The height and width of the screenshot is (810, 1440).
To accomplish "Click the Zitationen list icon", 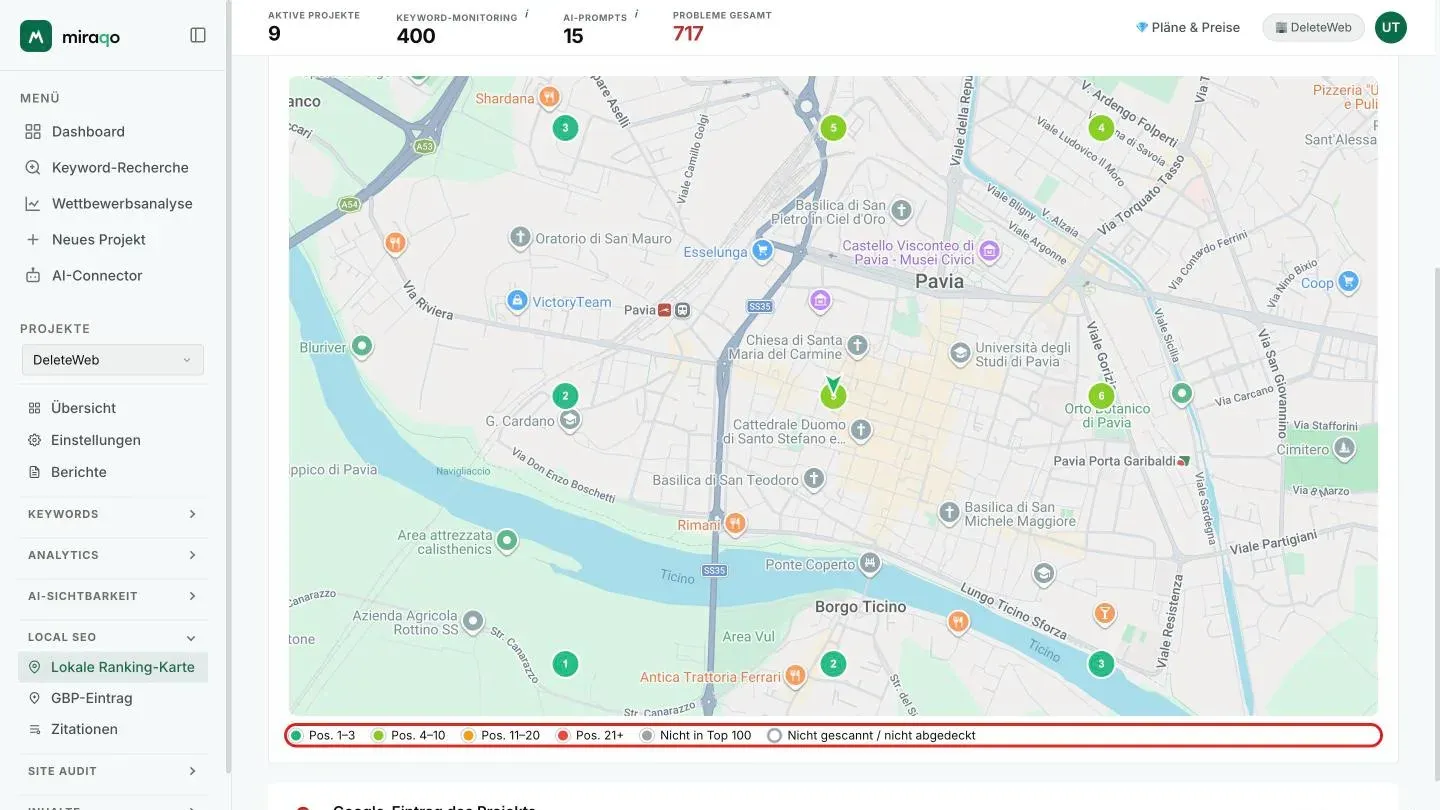I will coord(34,729).
